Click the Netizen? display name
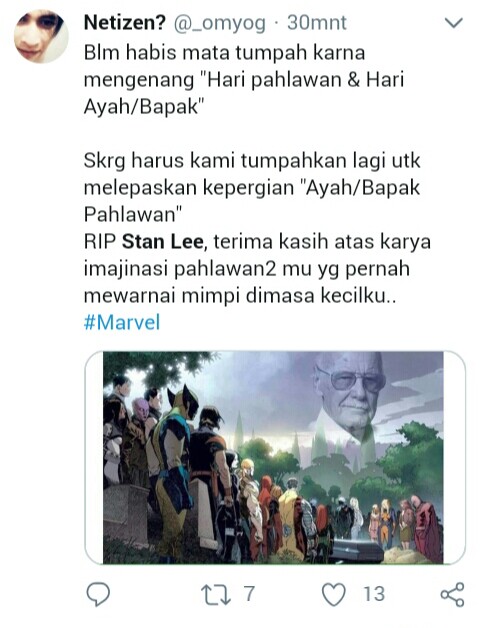Image resolution: width=480 pixels, height=628 pixels. (x=125, y=23)
